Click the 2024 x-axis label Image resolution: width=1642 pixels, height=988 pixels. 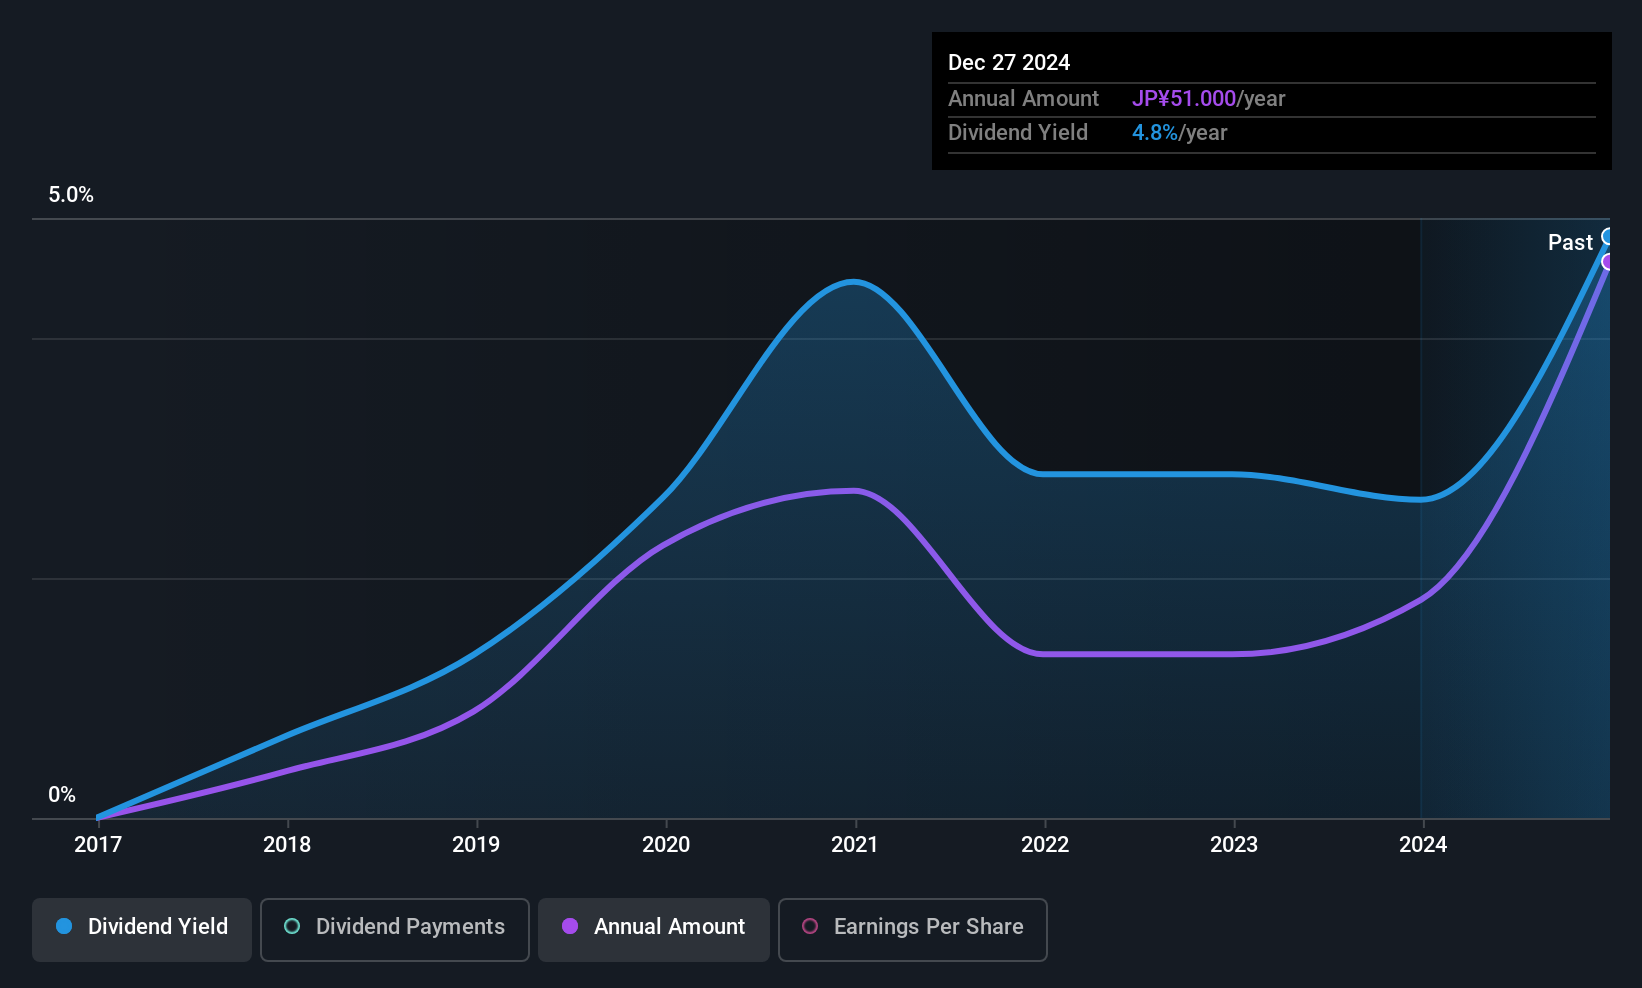point(1423,845)
